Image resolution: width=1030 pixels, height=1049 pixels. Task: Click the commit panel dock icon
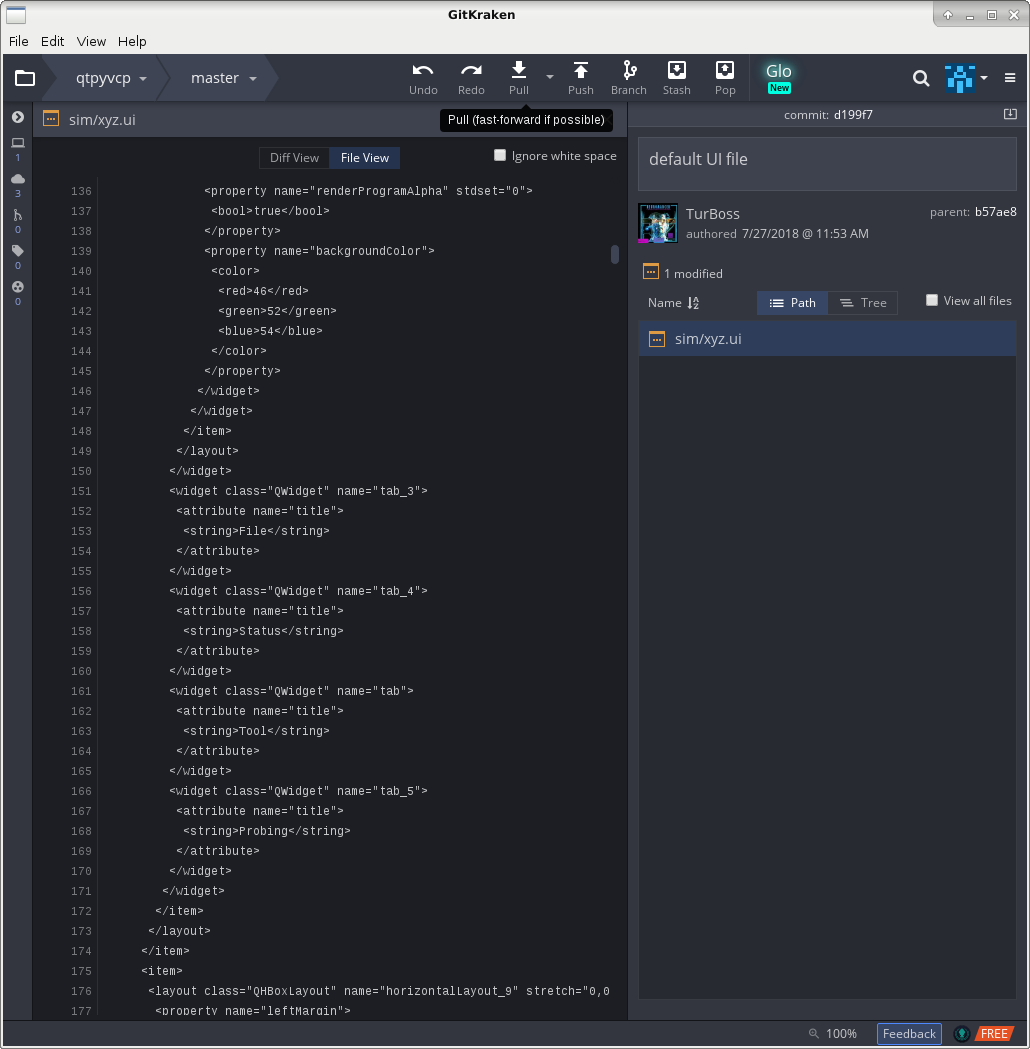(x=1010, y=114)
